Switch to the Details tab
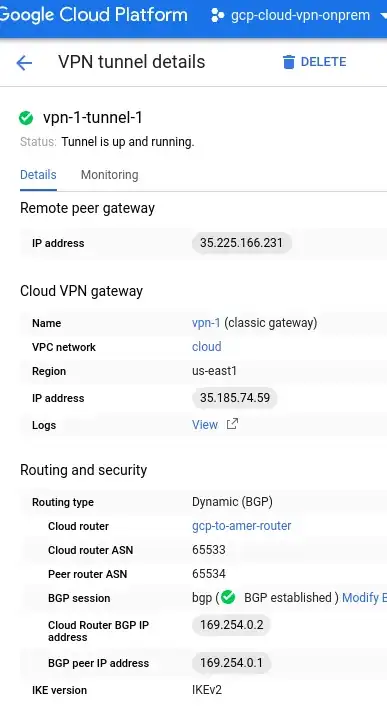387x706 pixels. click(x=38, y=175)
